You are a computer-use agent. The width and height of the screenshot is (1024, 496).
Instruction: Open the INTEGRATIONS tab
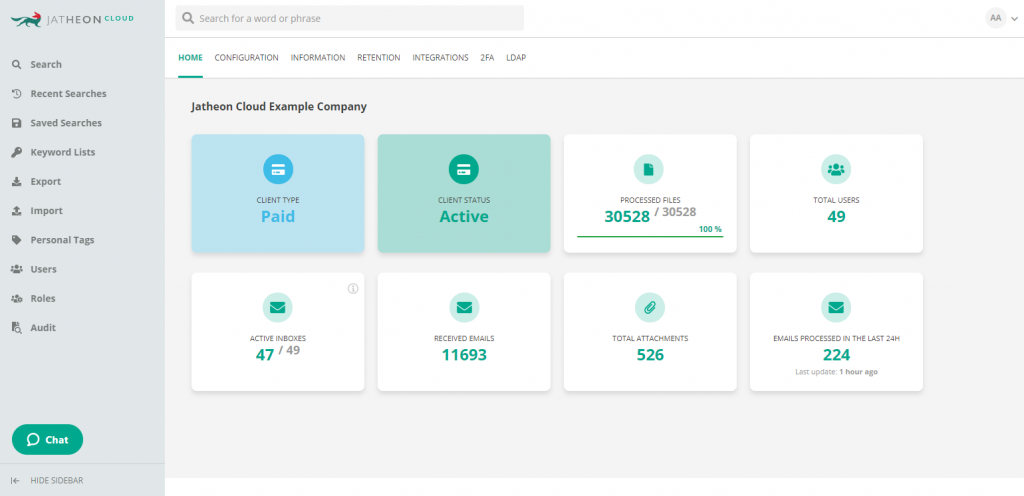440,57
